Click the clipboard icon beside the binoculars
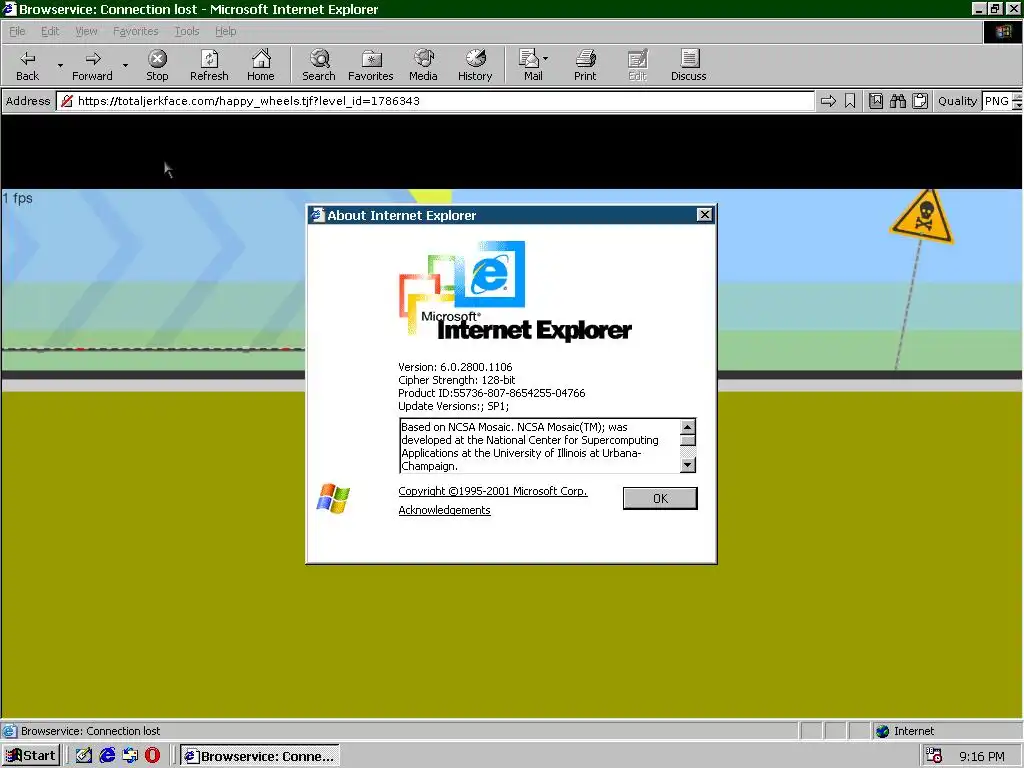The height and width of the screenshot is (768, 1024). tap(920, 101)
